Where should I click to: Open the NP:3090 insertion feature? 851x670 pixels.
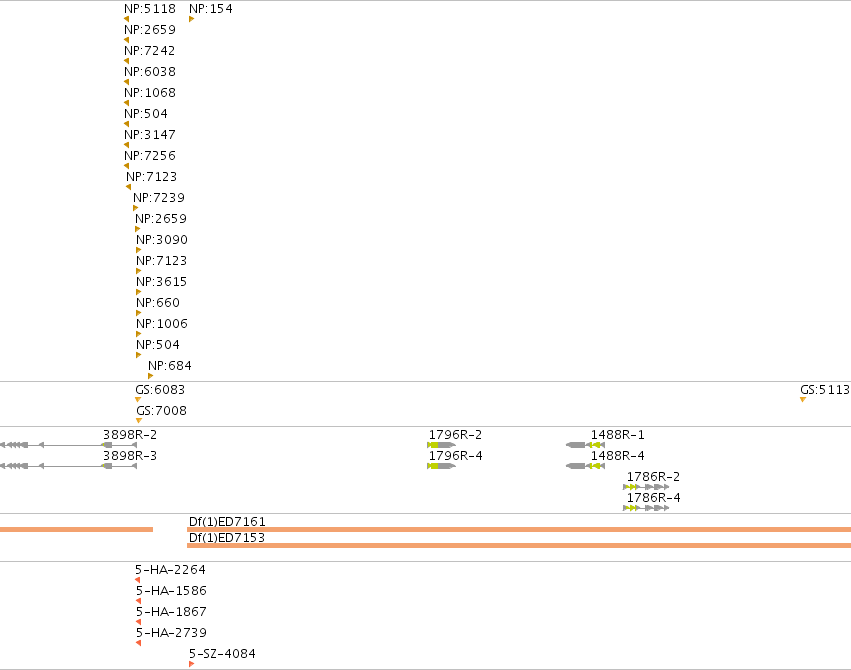(x=162, y=240)
